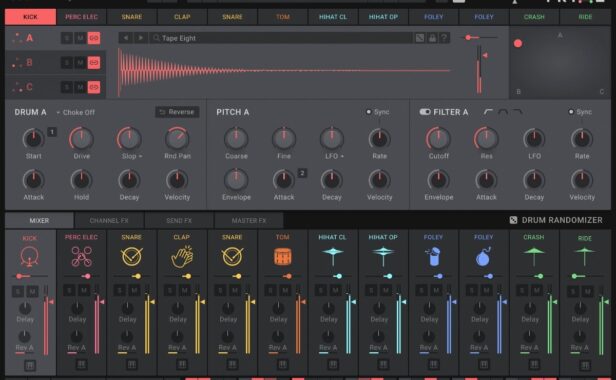Open the help question-mark icon
Viewport: 616px width, 380px height.
(444, 38)
